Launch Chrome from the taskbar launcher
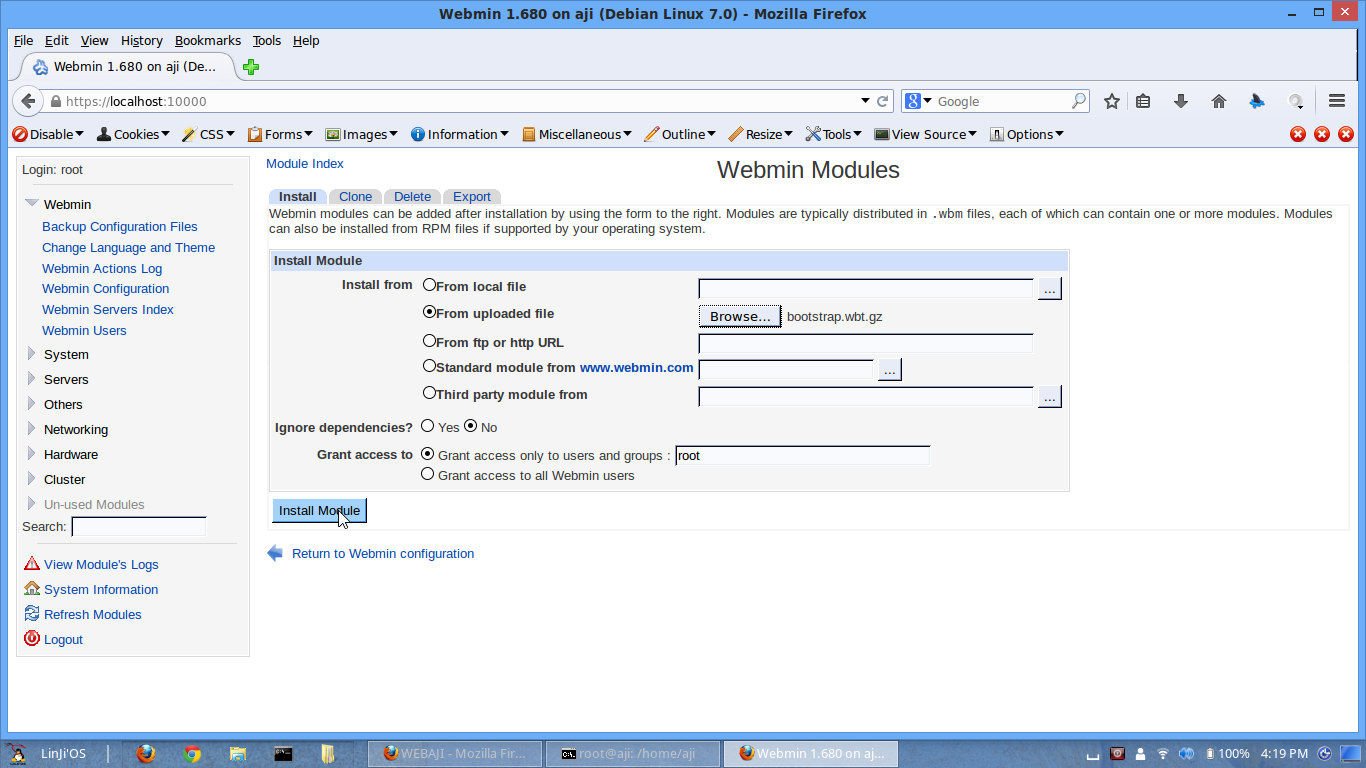1366x768 pixels. [x=193, y=753]
